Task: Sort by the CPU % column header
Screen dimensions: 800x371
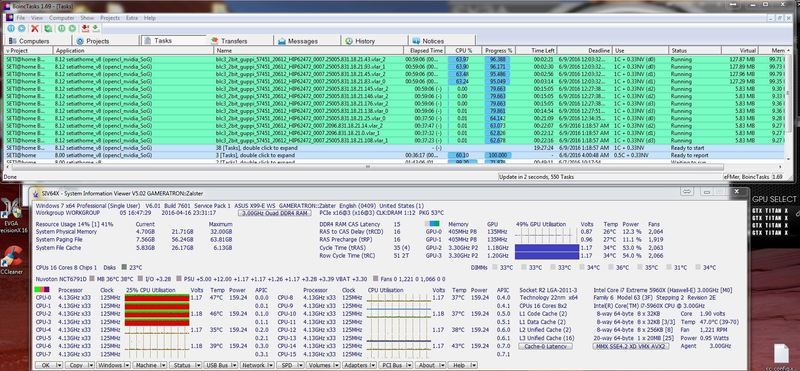Action: click(x=463, y=51)
